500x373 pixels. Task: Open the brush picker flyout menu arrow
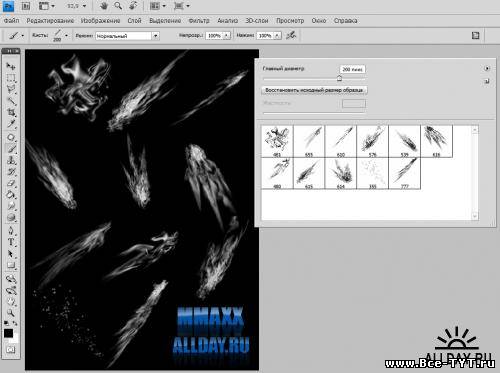point(487,68)
